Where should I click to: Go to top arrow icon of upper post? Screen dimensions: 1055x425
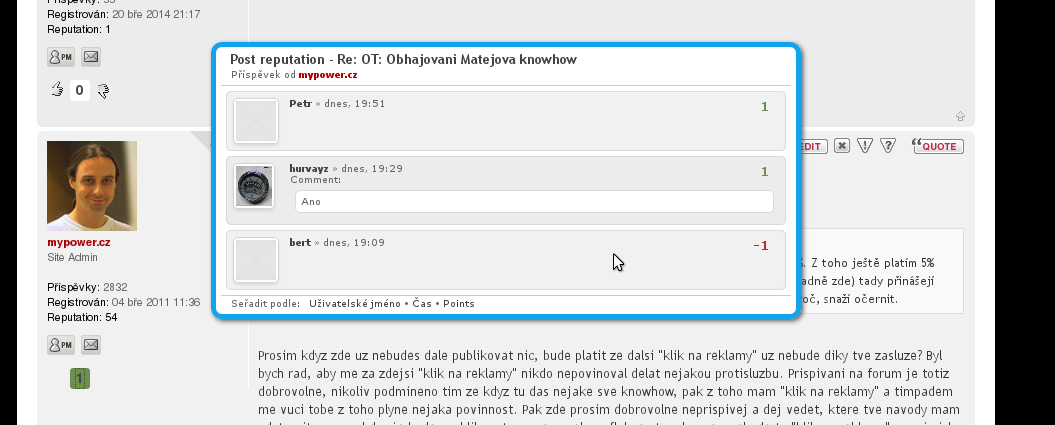click(960, 116)
